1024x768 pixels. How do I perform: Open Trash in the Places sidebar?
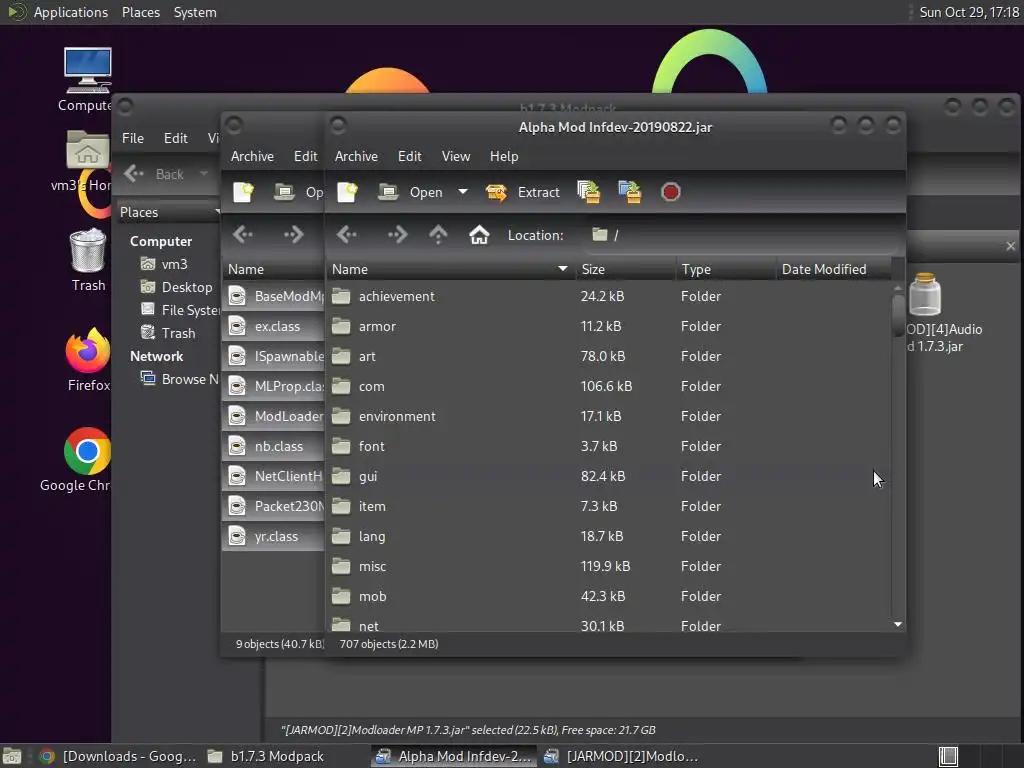(168, 333)
